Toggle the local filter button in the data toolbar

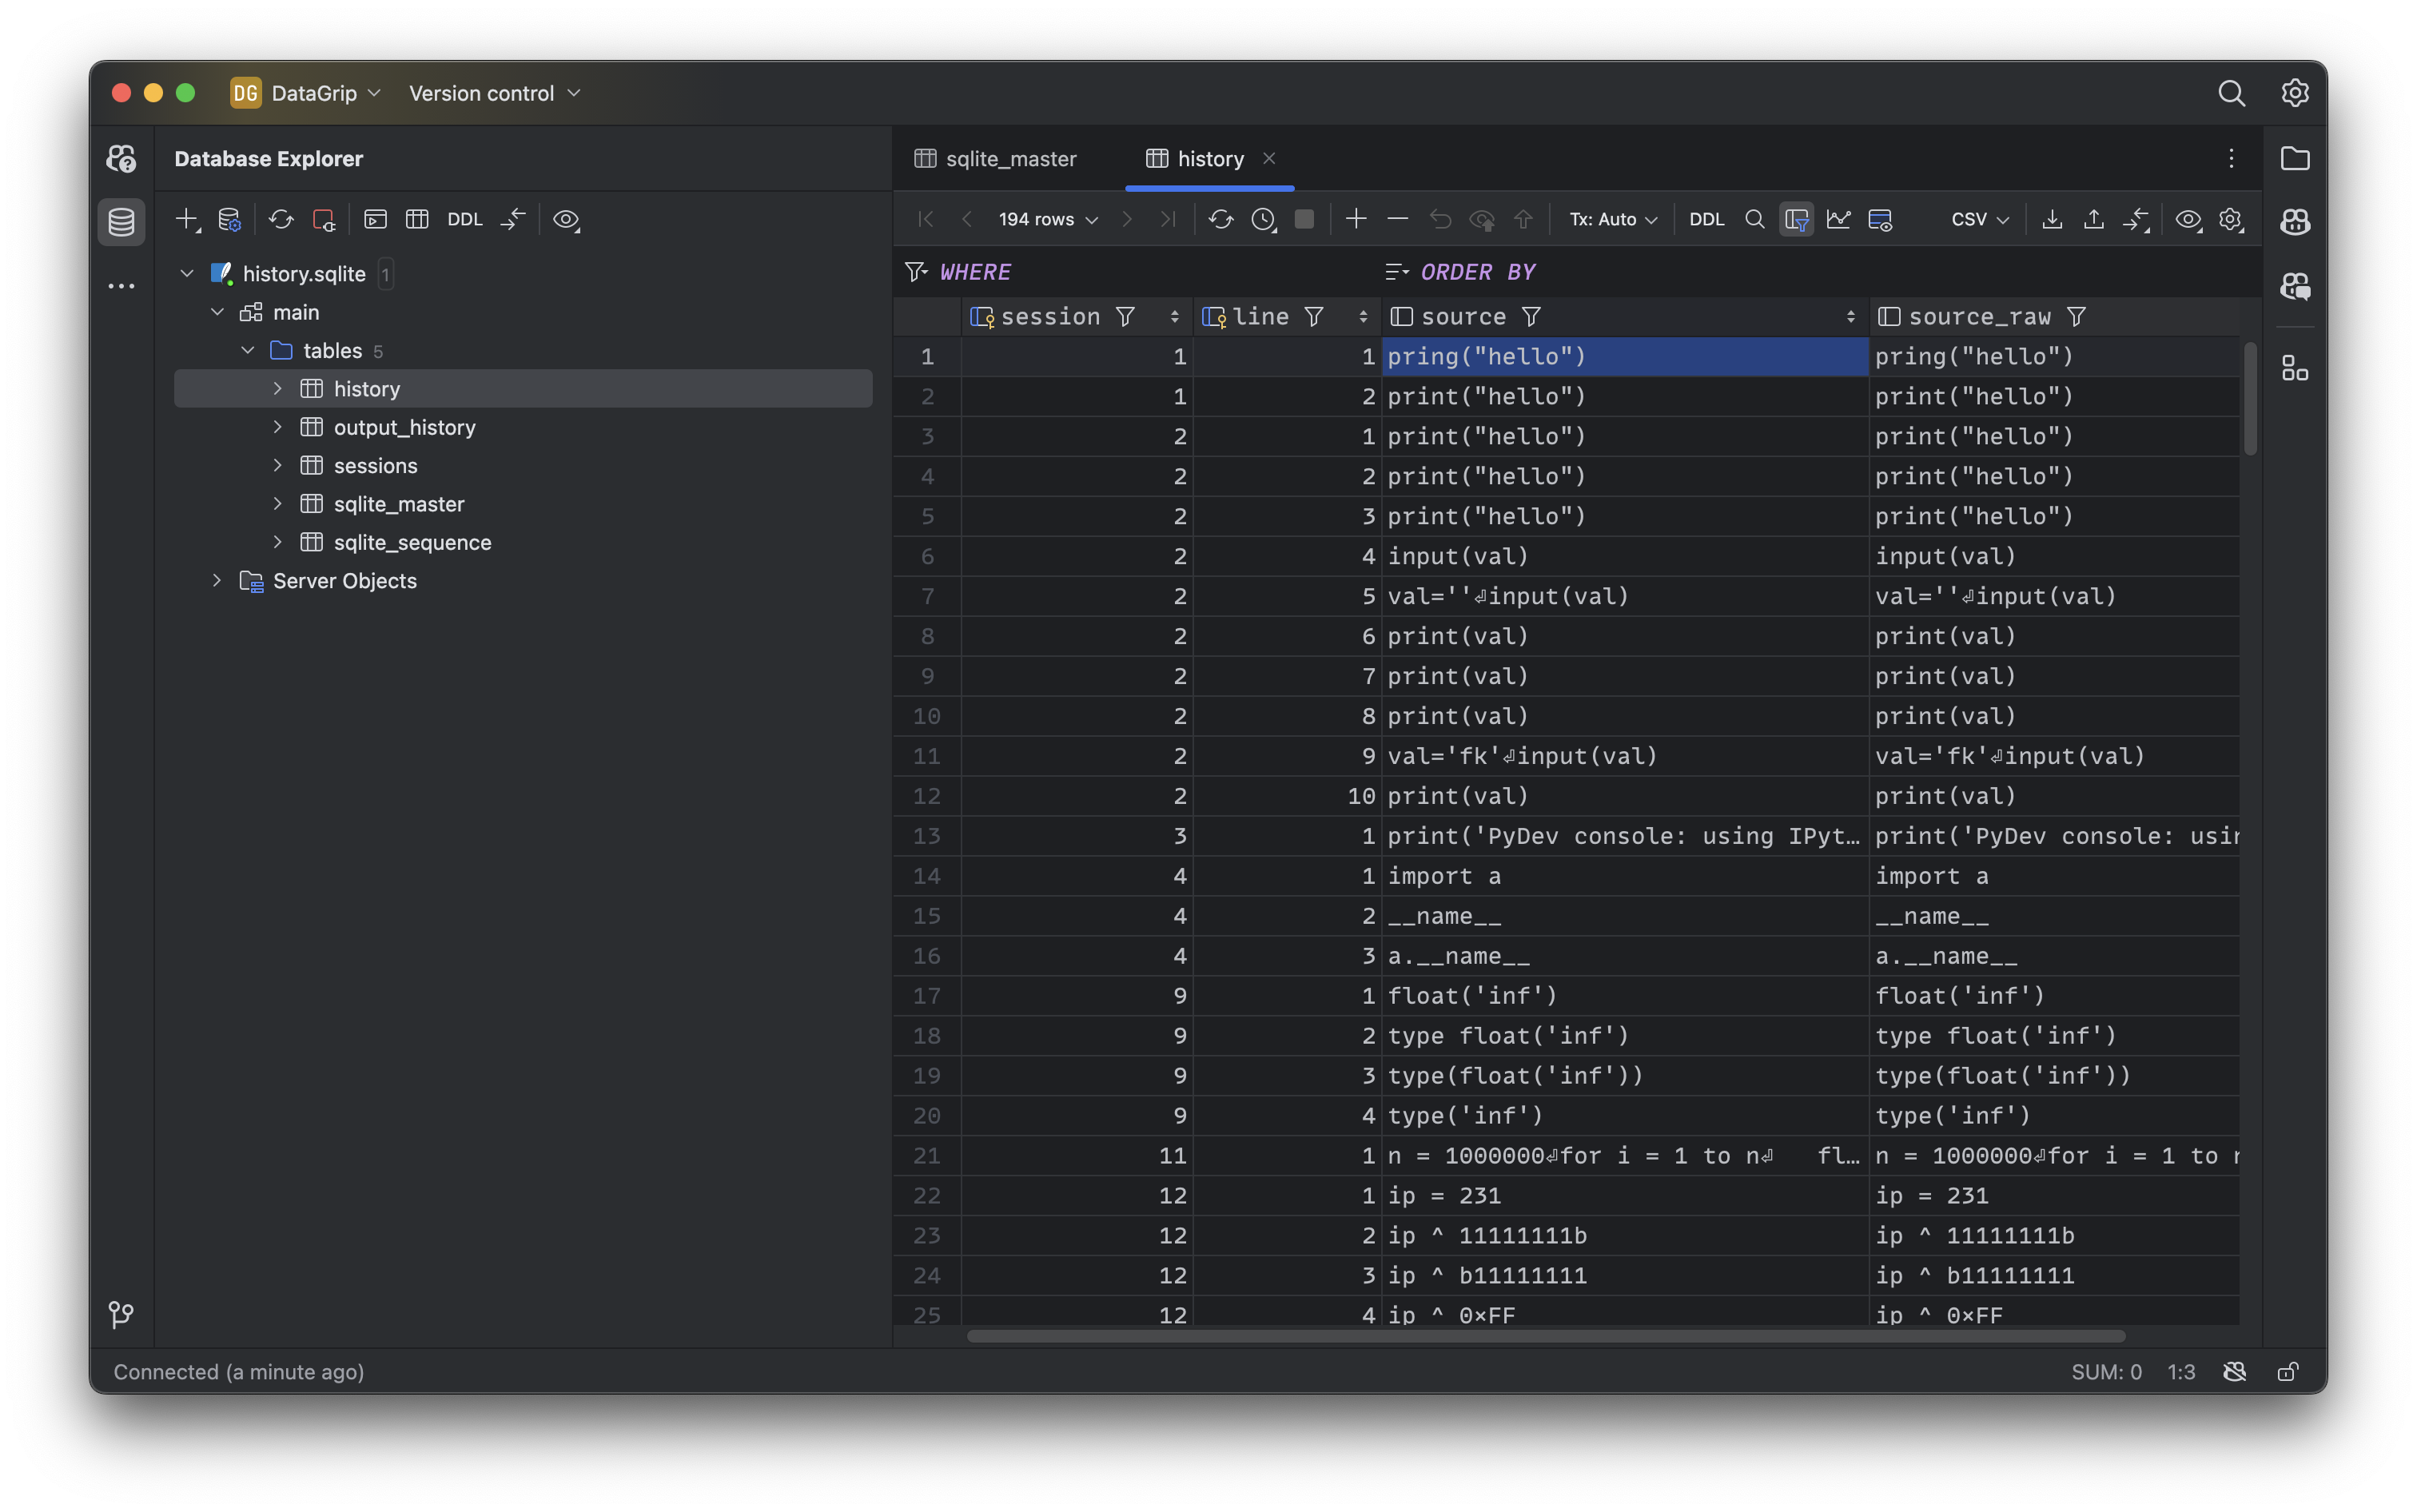point(1796,219)
